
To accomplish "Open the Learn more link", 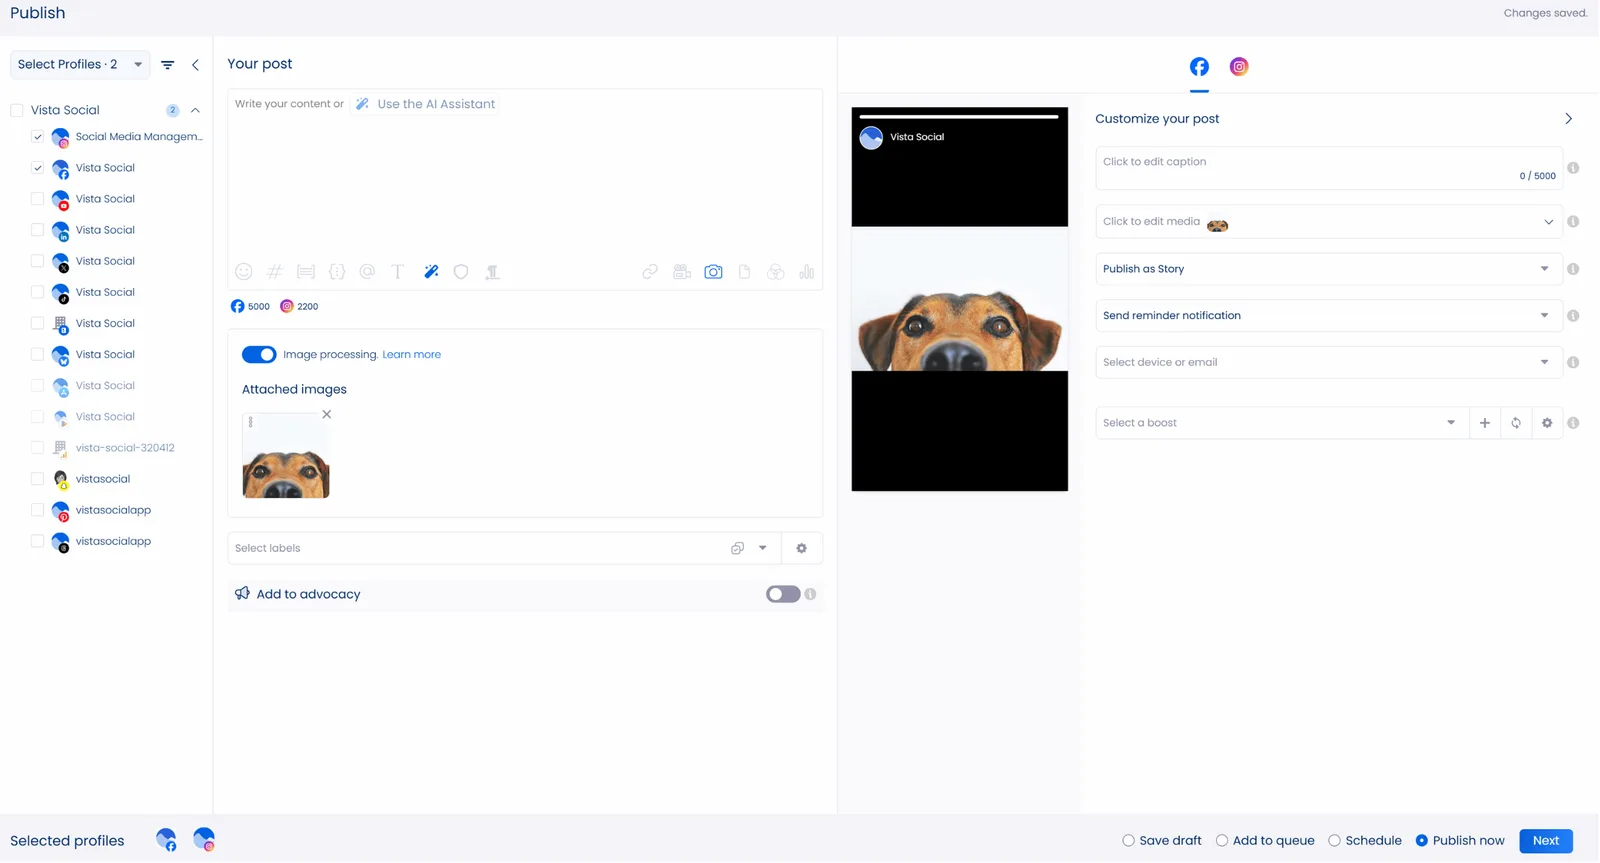I will pyautogui.click(x=411, y=355).
